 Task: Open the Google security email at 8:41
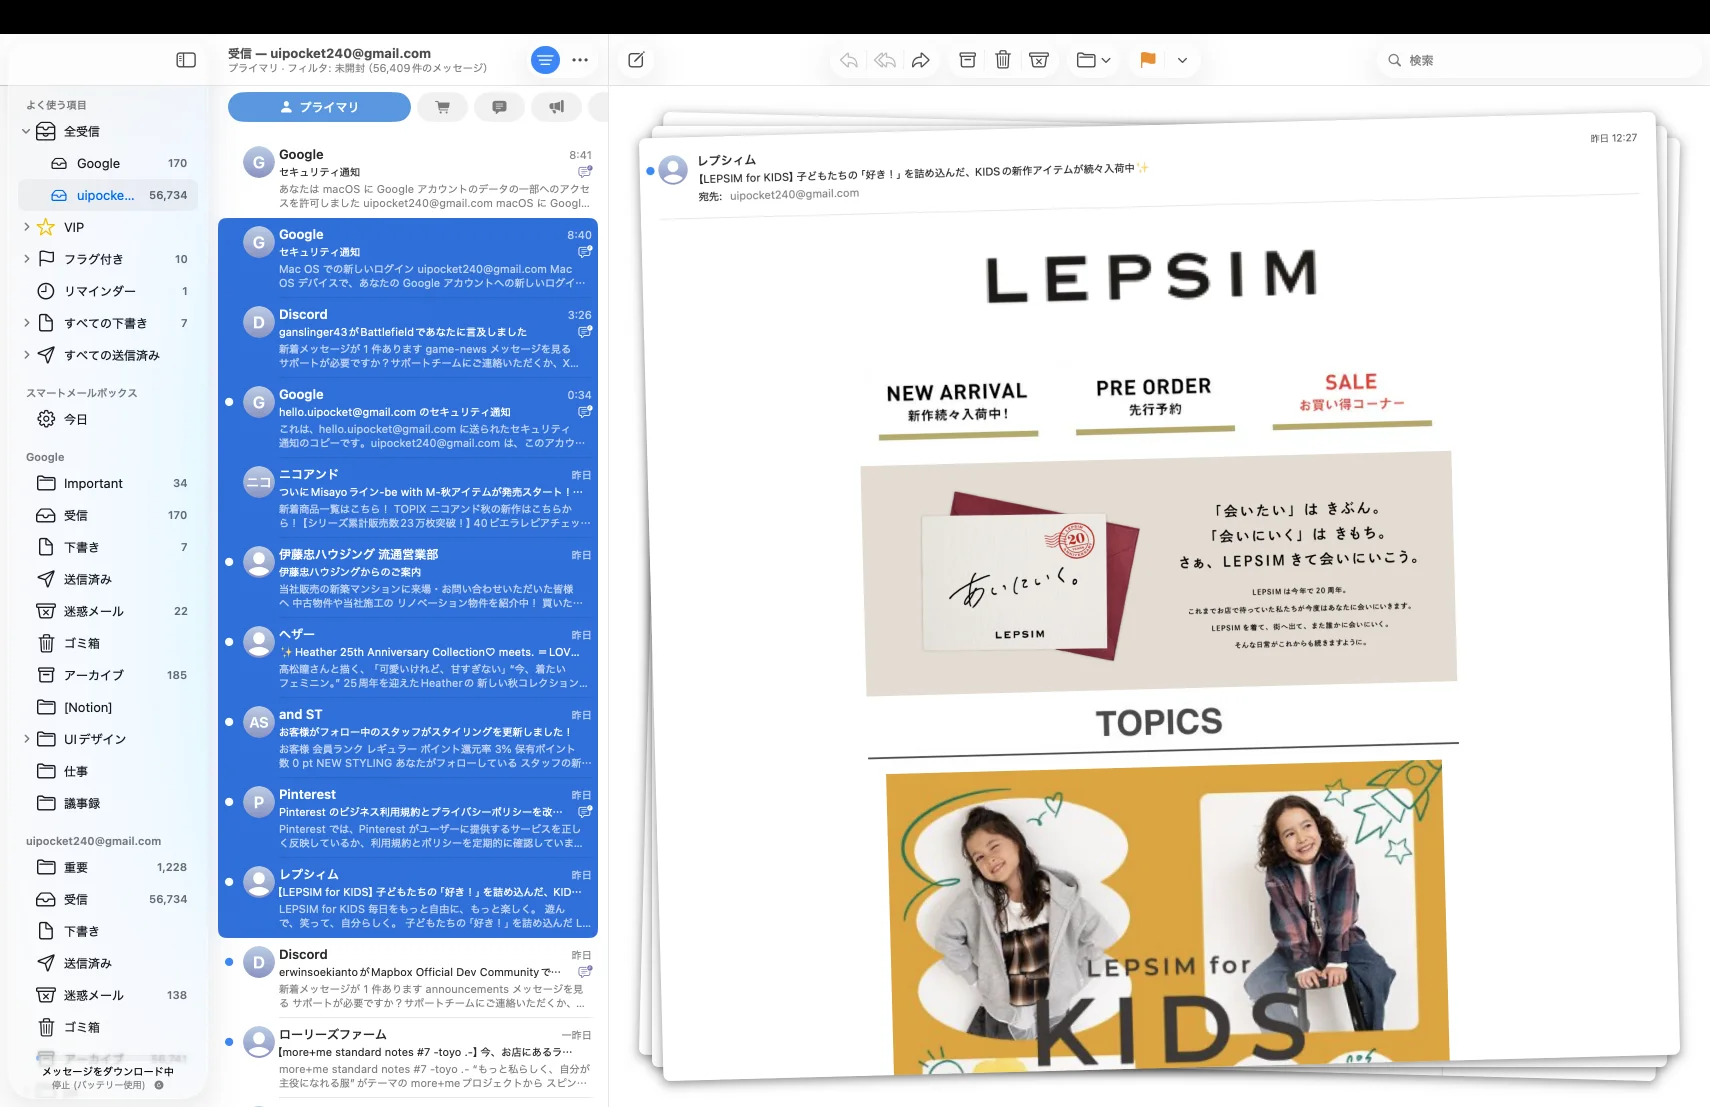tap(408, 178)
